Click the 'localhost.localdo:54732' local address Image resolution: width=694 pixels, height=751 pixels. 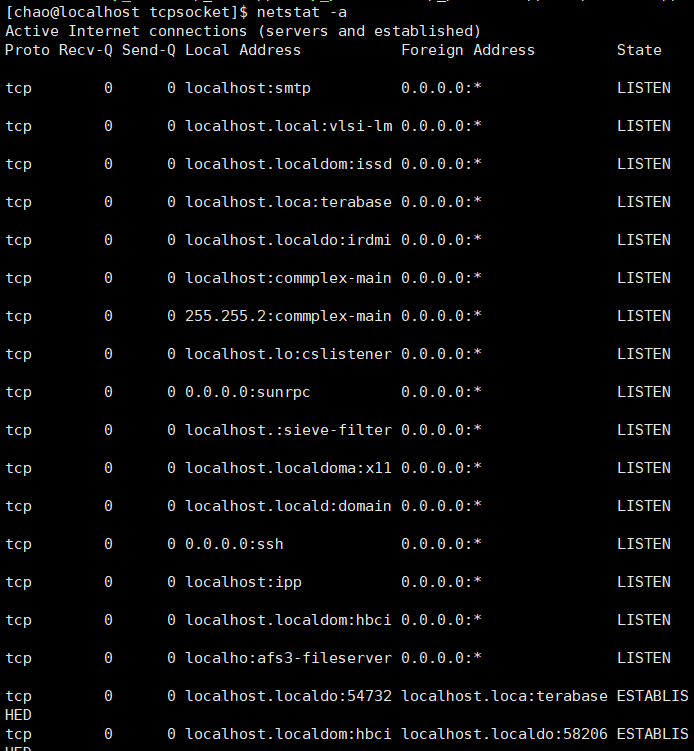[x=289, y=696]
